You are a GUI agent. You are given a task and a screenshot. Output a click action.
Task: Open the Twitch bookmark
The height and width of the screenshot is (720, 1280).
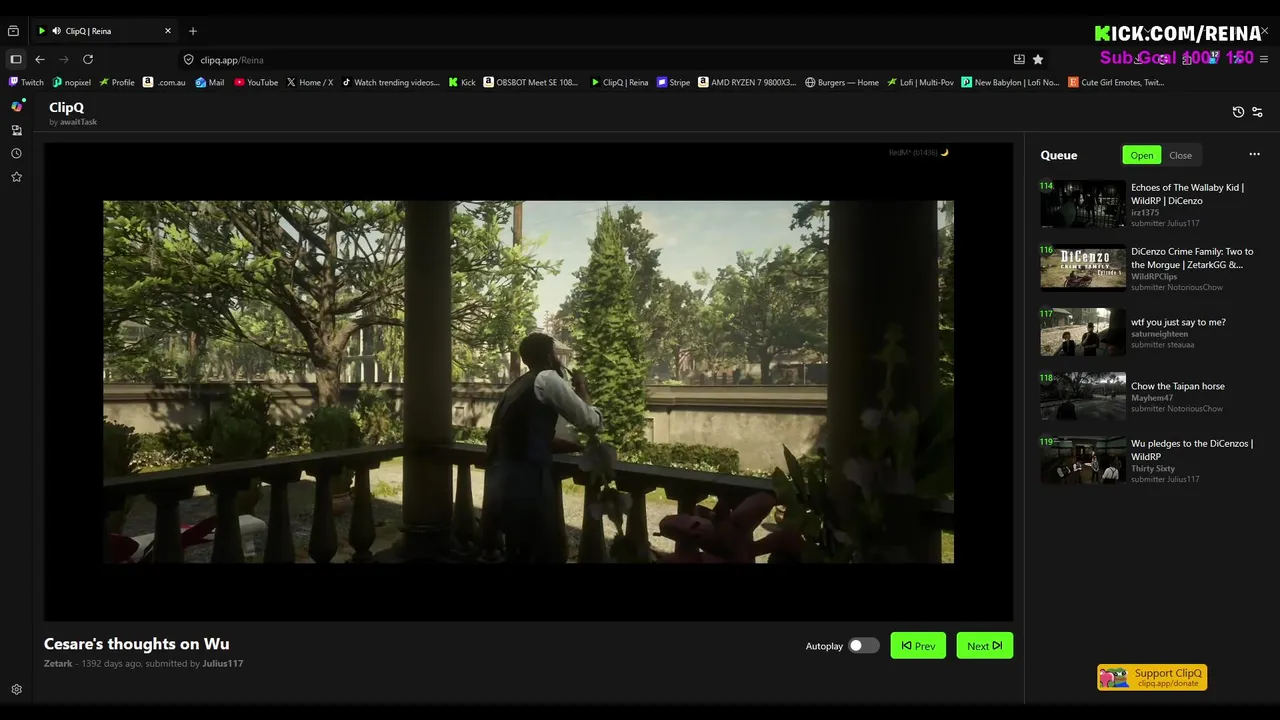pyautogui.click(x=27, y=82)
